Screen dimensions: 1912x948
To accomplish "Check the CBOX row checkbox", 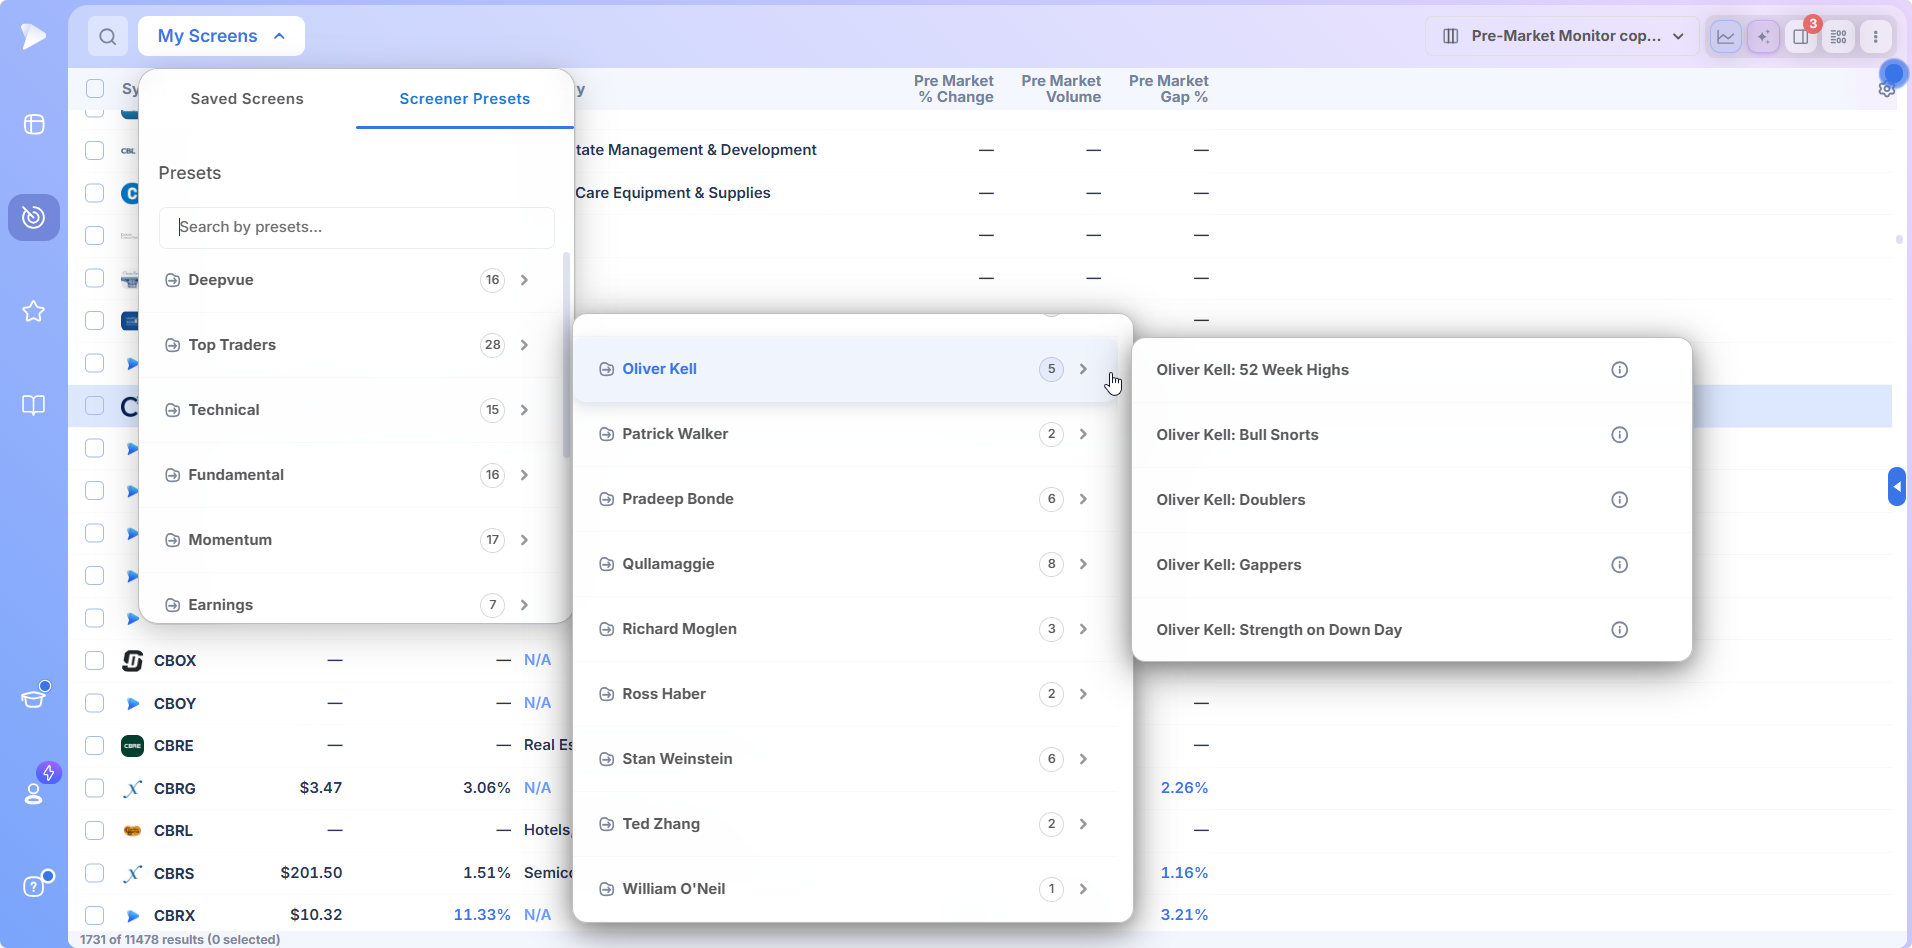I will point(95,660).
